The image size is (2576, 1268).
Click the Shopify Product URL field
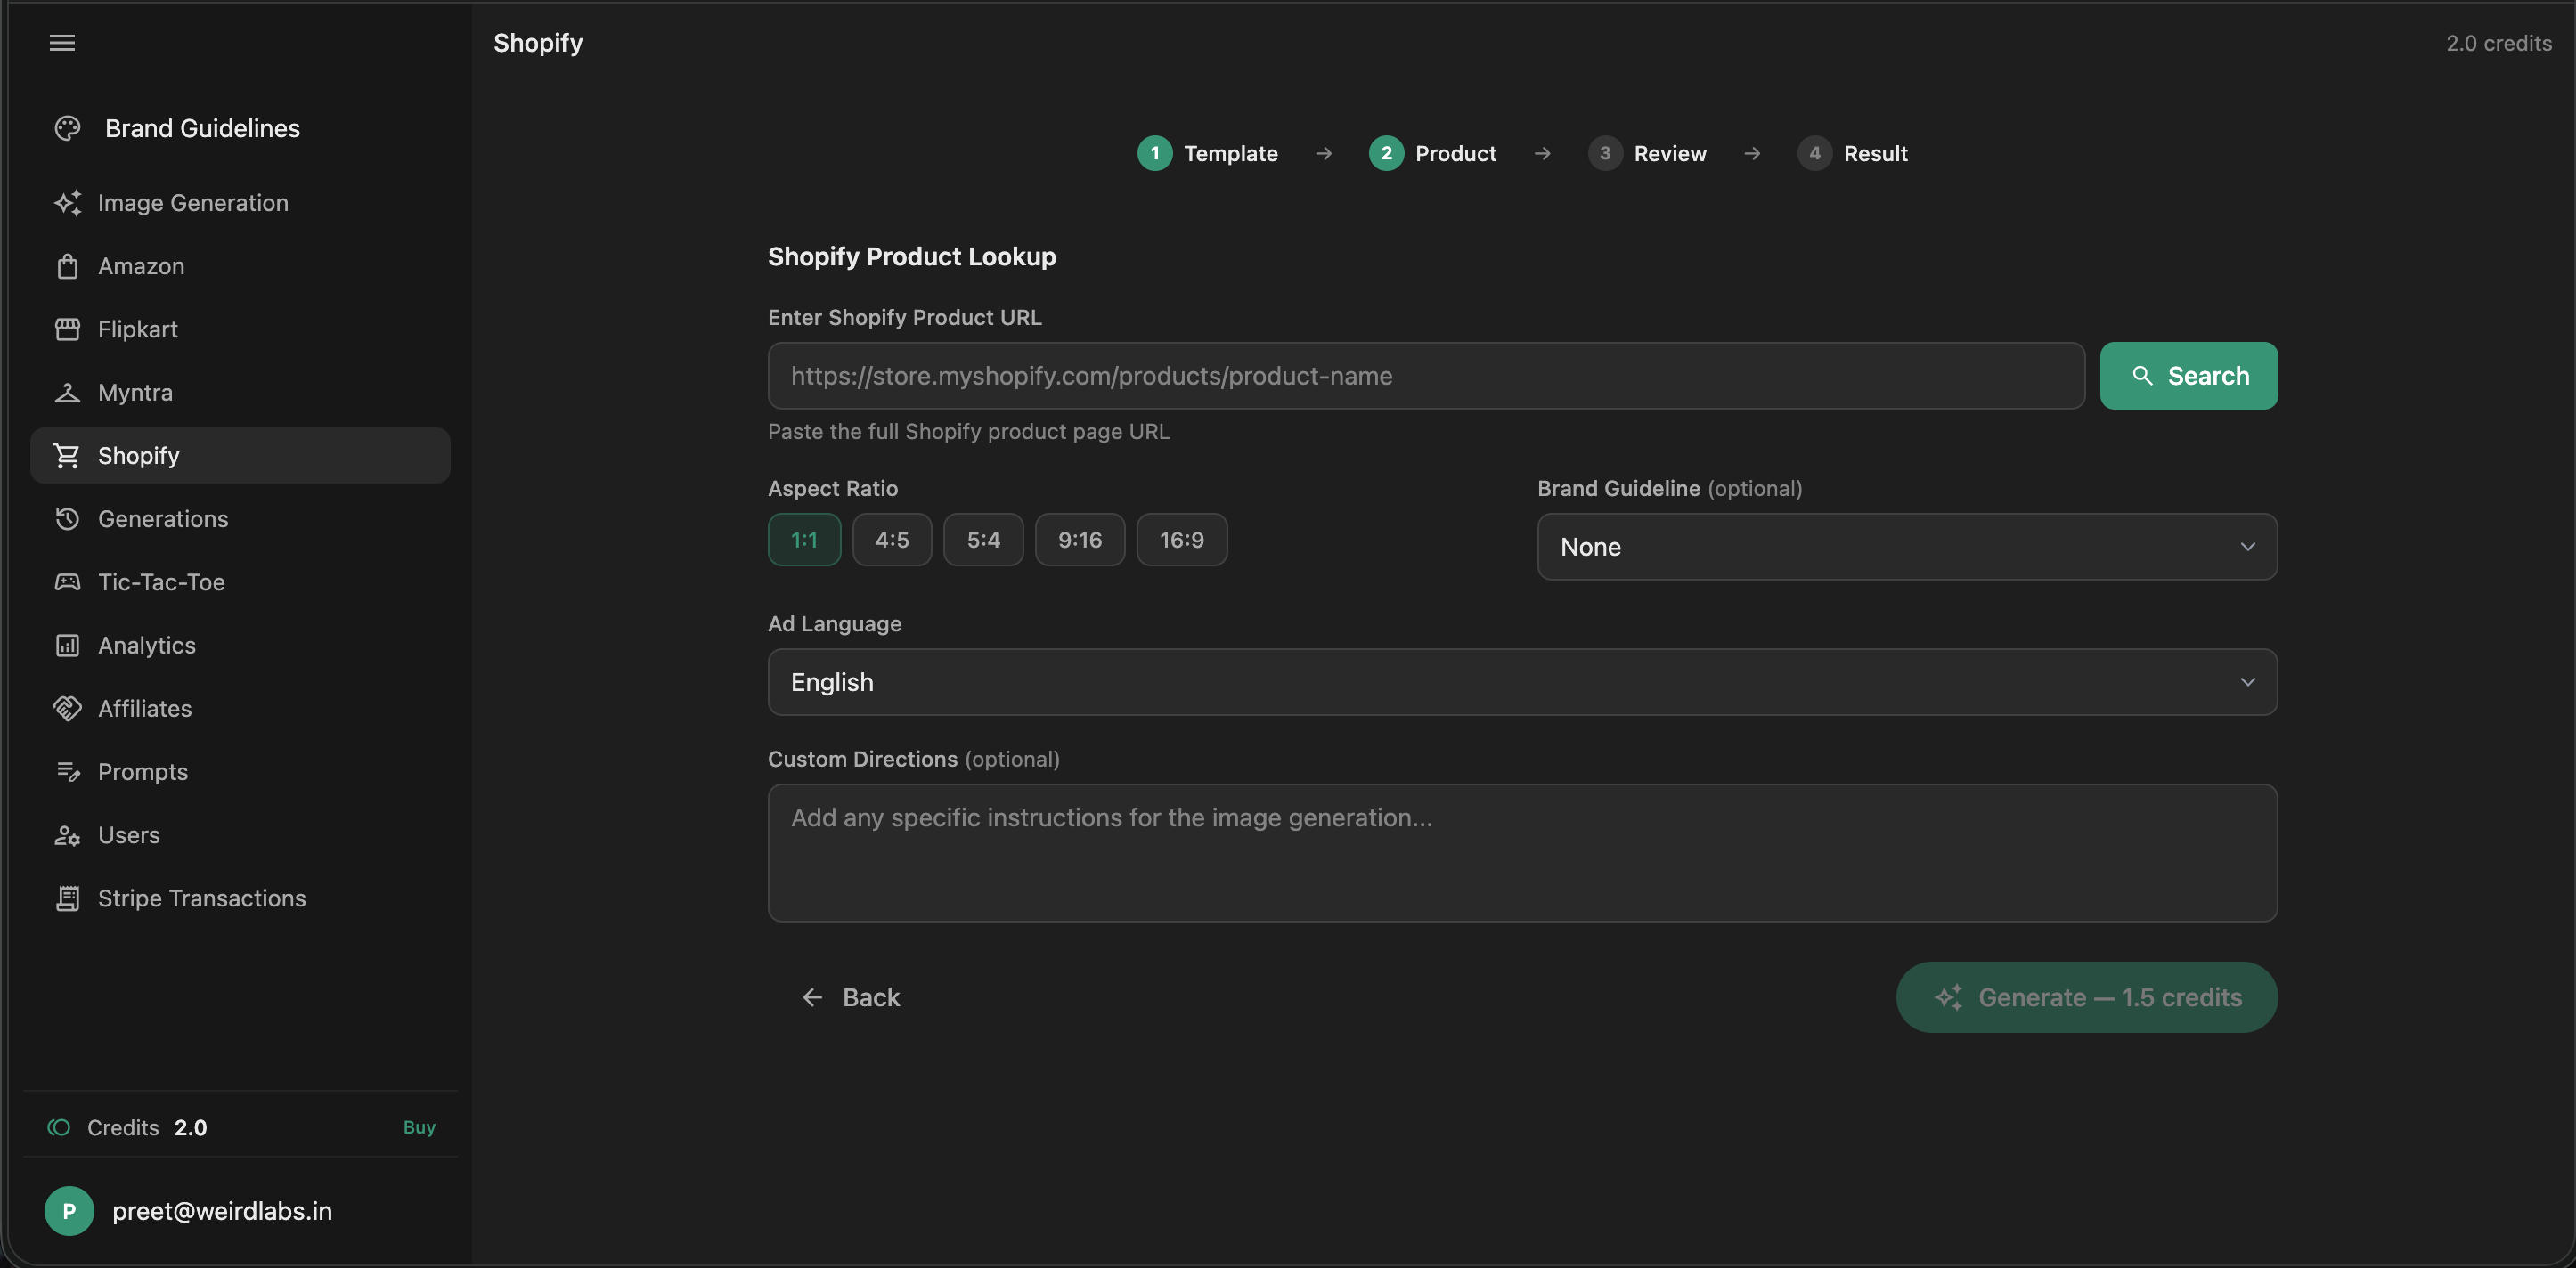[x=1425, y=376]
